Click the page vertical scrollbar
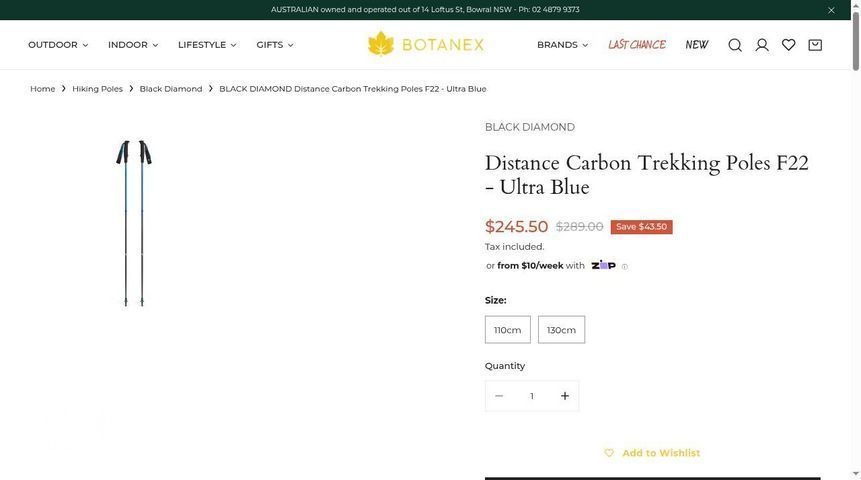Screen dimensions: 861x480 click(856, 41)
